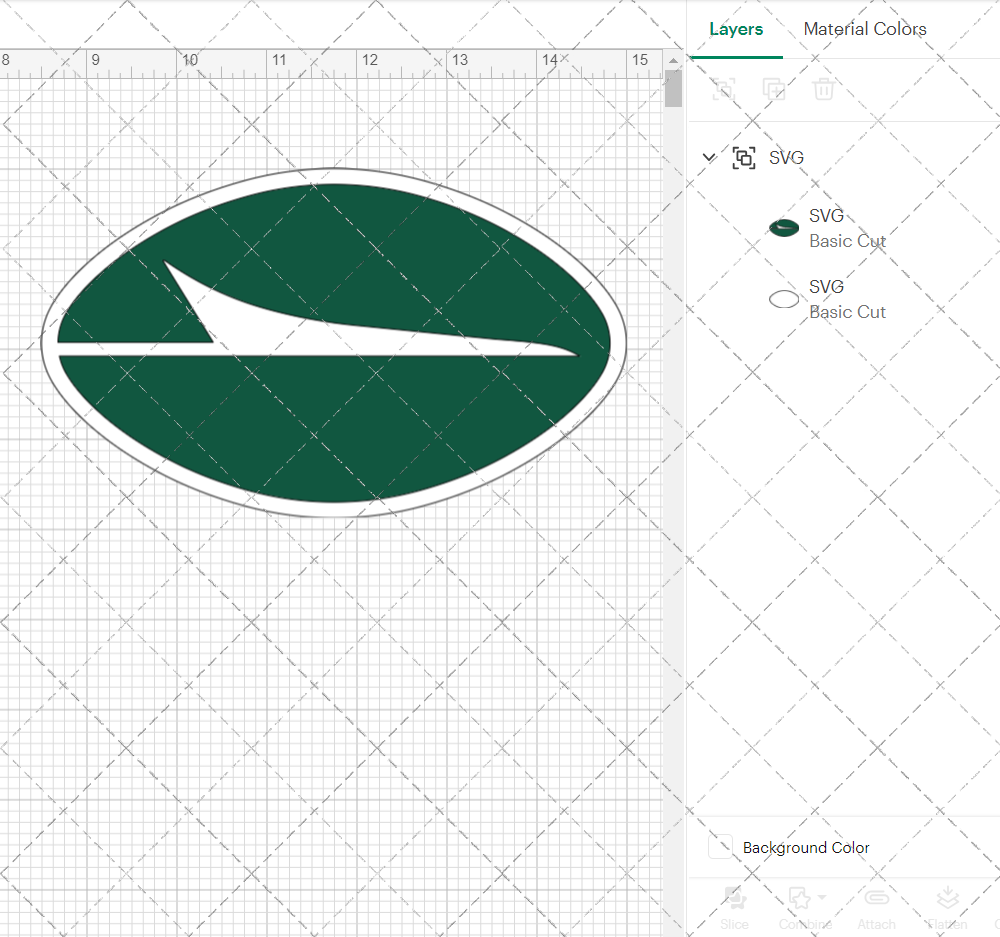Click the Attach button
Viewport: 1000px width, 937px height.
point(876,908)
